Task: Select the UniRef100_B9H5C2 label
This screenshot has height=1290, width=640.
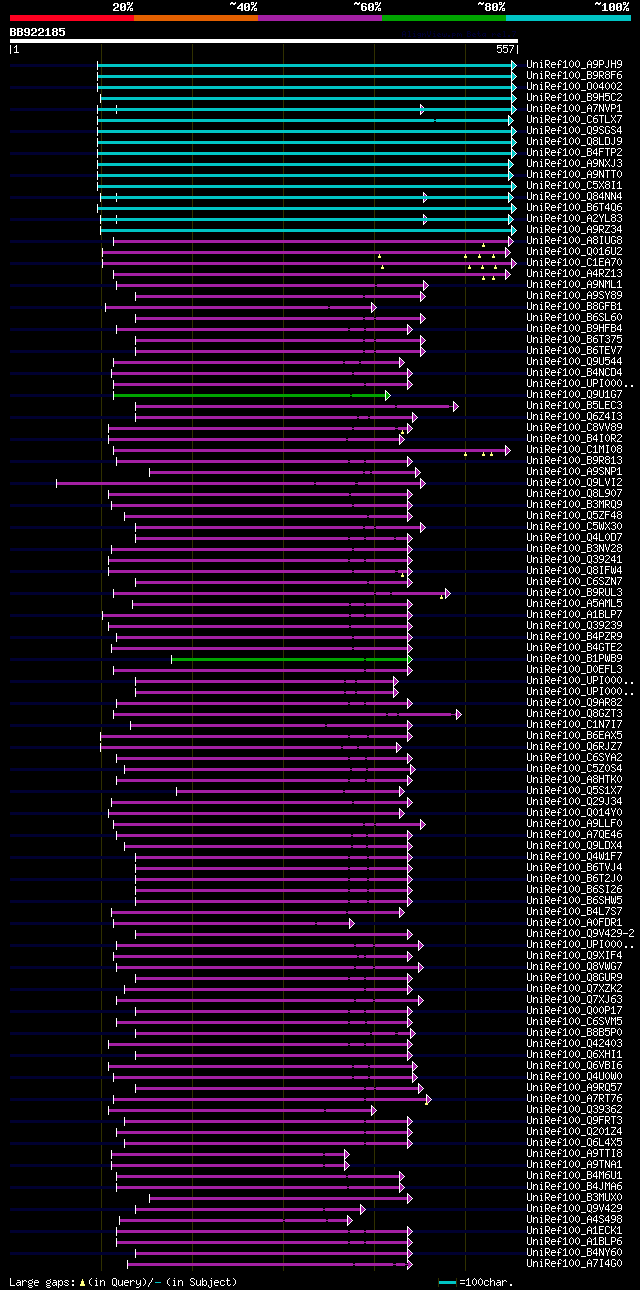Action: click(x=574, y=98)
